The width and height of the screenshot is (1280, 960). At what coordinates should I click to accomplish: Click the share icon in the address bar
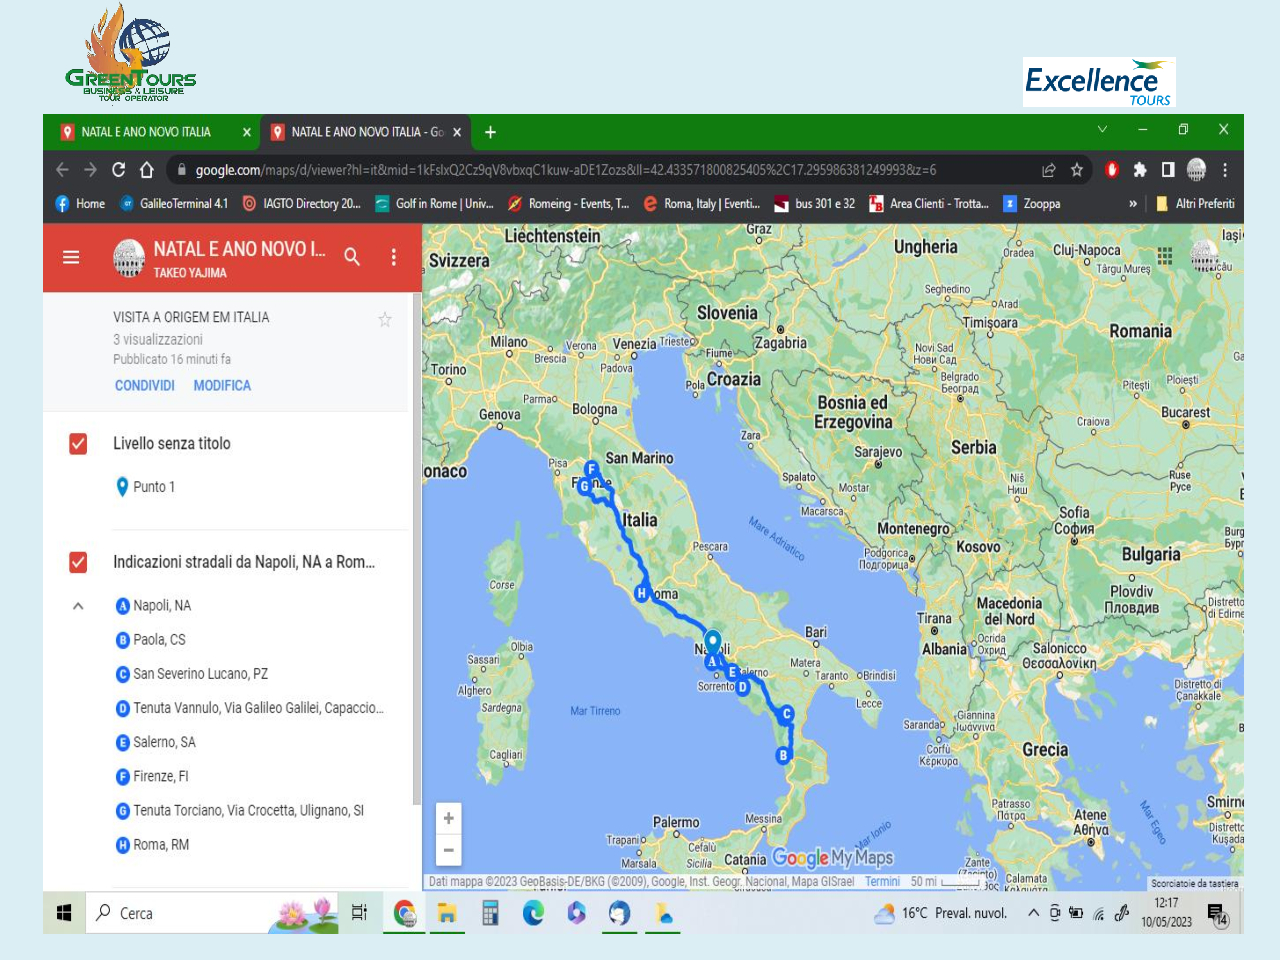pos(1049,170)
